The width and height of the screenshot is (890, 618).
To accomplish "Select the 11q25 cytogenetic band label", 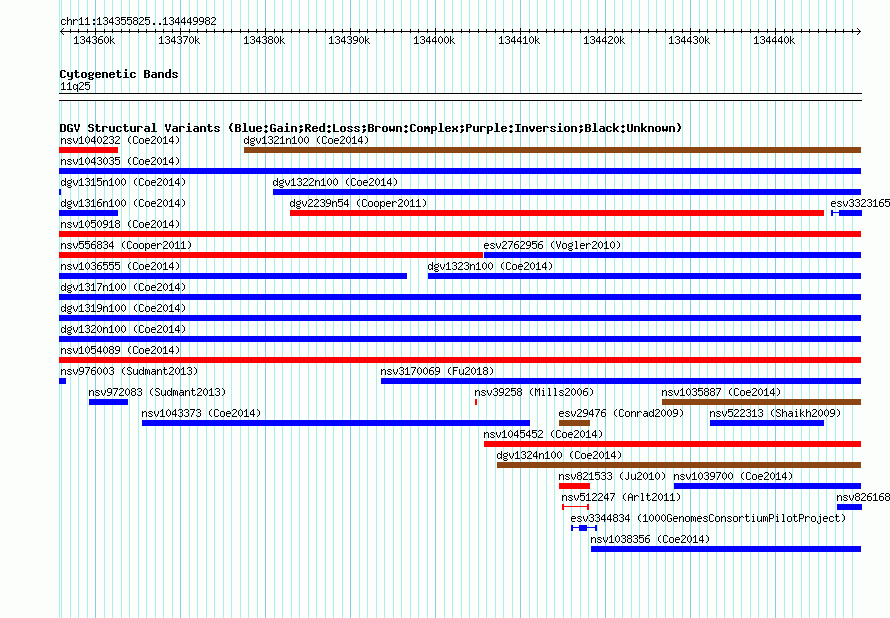I will pos(75,86).
